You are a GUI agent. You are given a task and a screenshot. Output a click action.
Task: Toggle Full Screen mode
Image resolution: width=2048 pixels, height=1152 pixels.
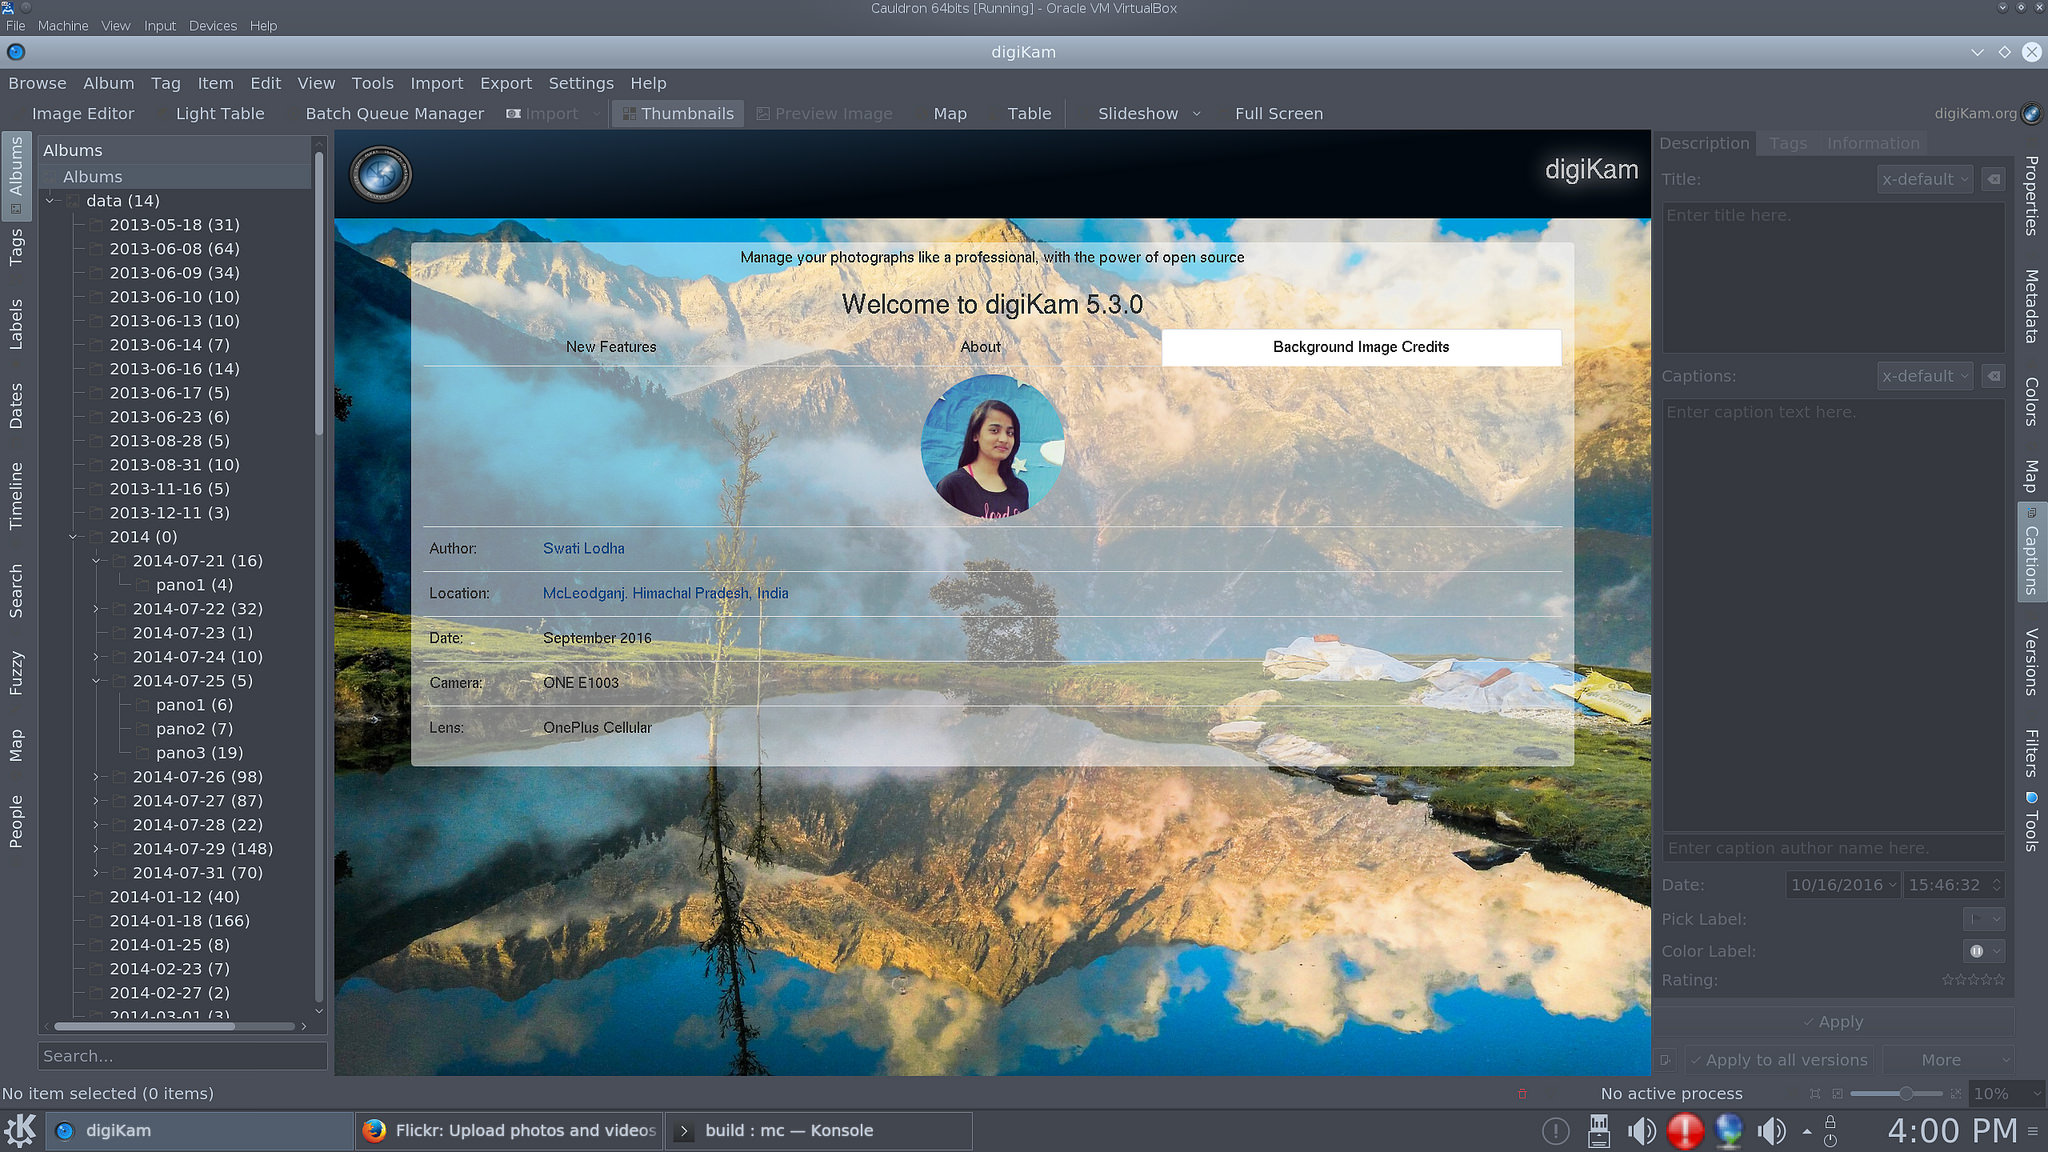click(1278, 114)
